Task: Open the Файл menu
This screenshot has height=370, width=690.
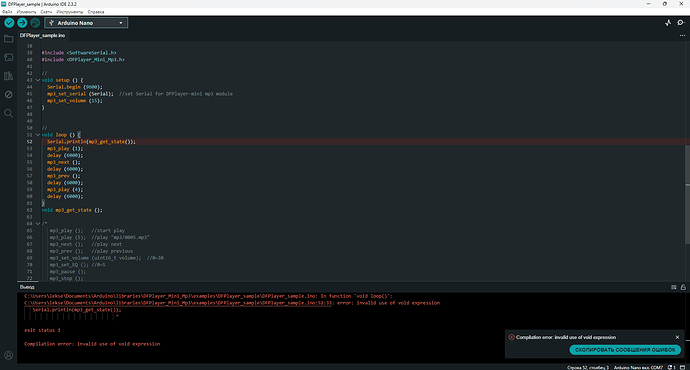Action: pos(7,12)
